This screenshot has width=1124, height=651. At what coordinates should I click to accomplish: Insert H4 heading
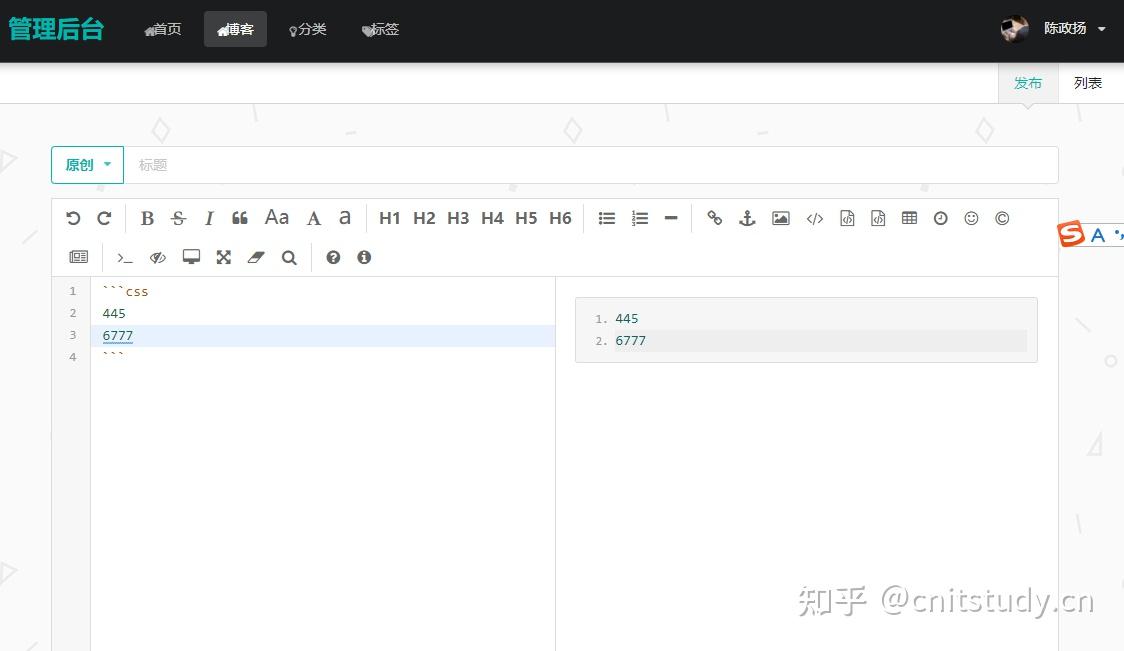tap(492, 218)
